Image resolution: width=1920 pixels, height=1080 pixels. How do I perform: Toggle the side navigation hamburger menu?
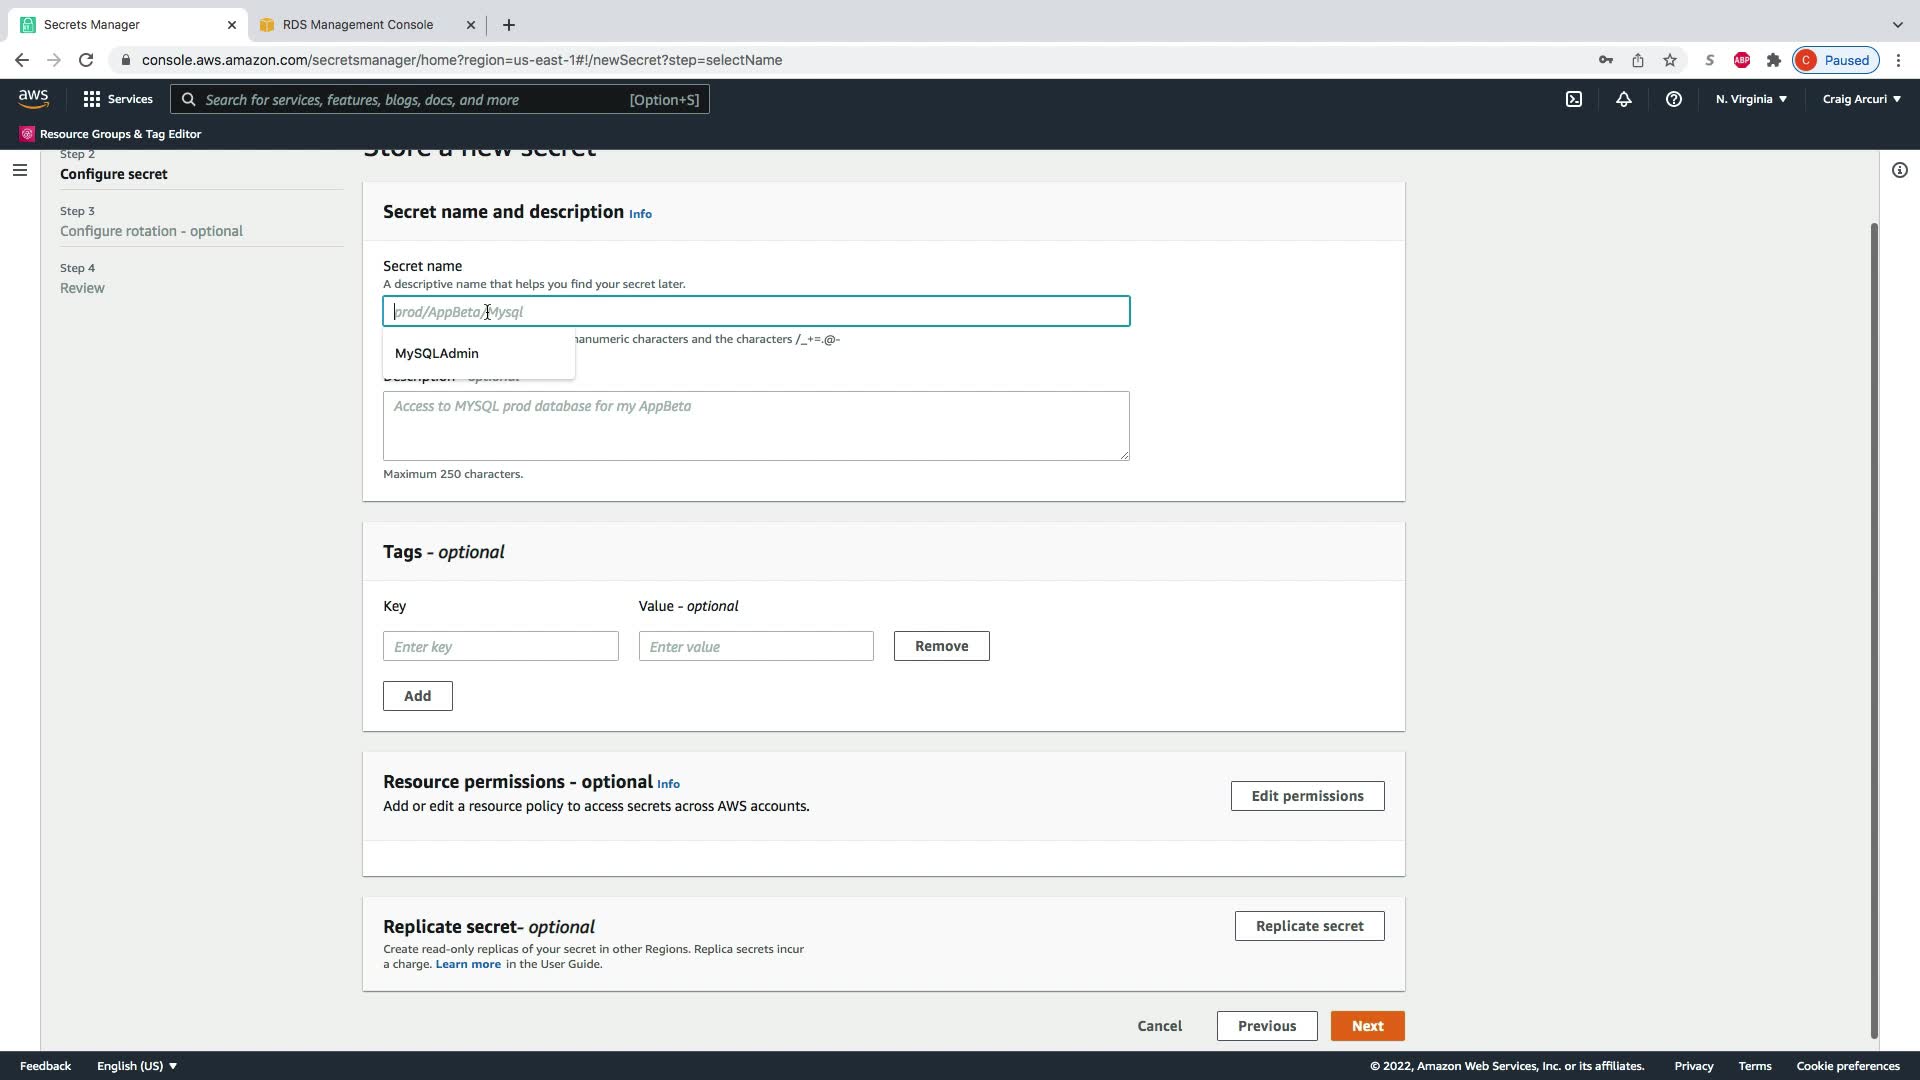19,170
